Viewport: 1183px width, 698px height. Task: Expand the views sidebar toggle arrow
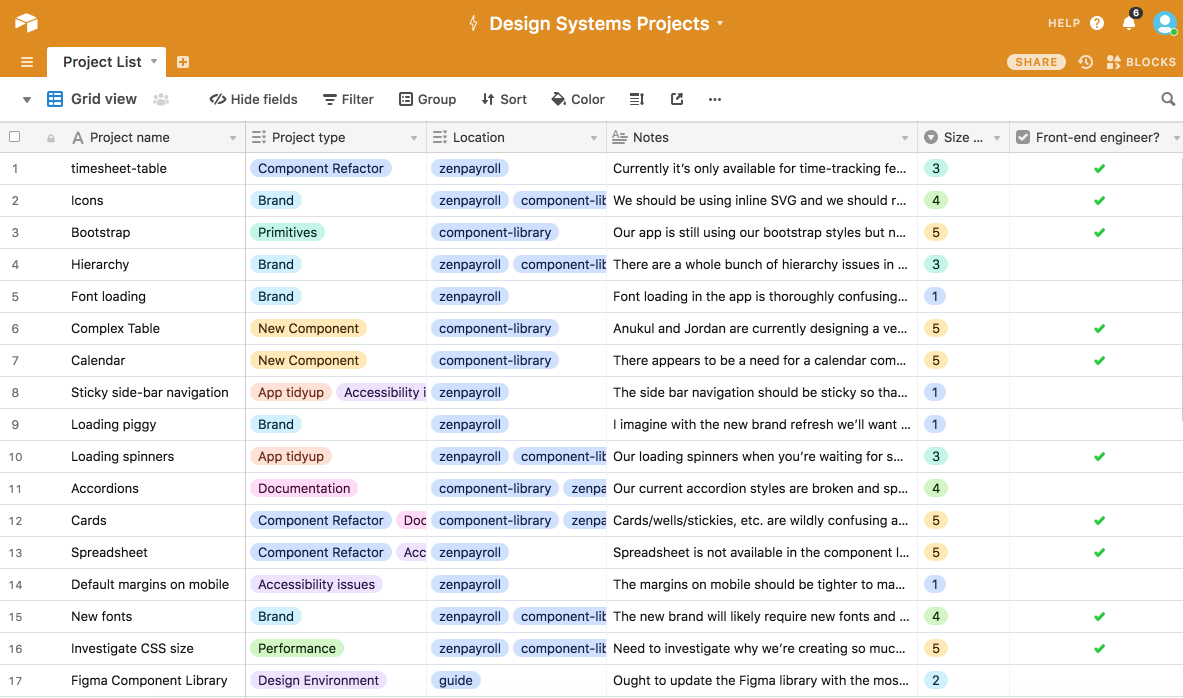point(27,100)
